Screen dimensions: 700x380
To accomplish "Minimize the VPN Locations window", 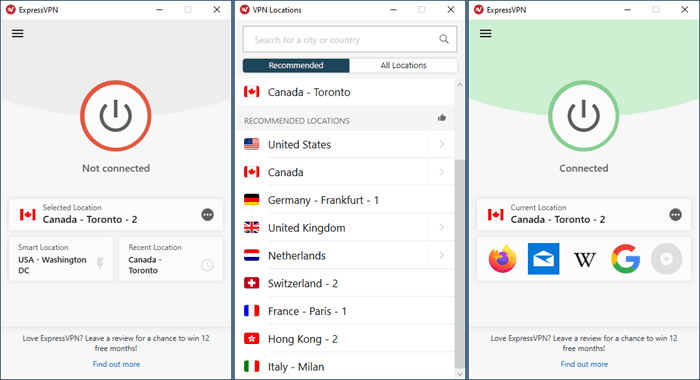I will [x=393, y=9].
